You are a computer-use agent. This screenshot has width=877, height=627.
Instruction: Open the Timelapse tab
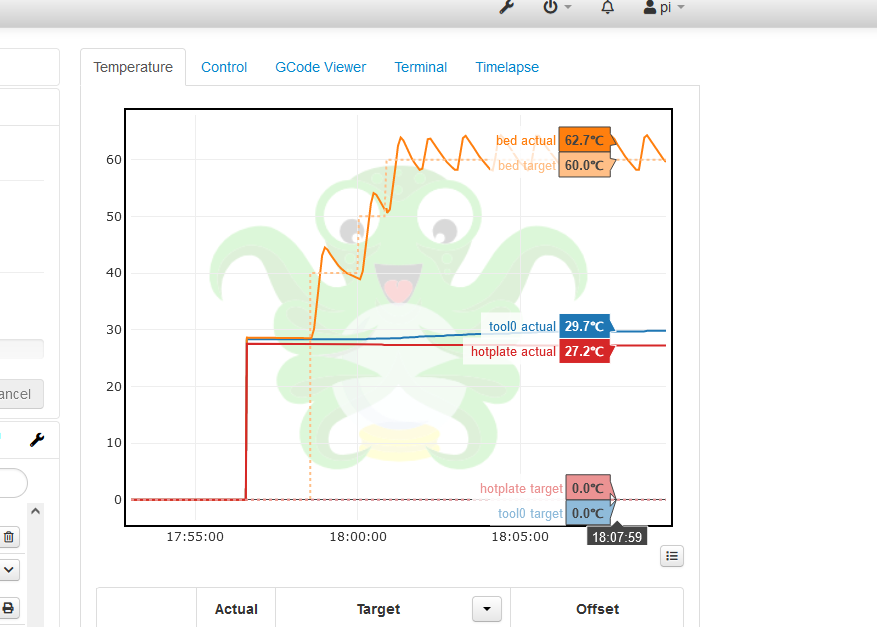507,67
